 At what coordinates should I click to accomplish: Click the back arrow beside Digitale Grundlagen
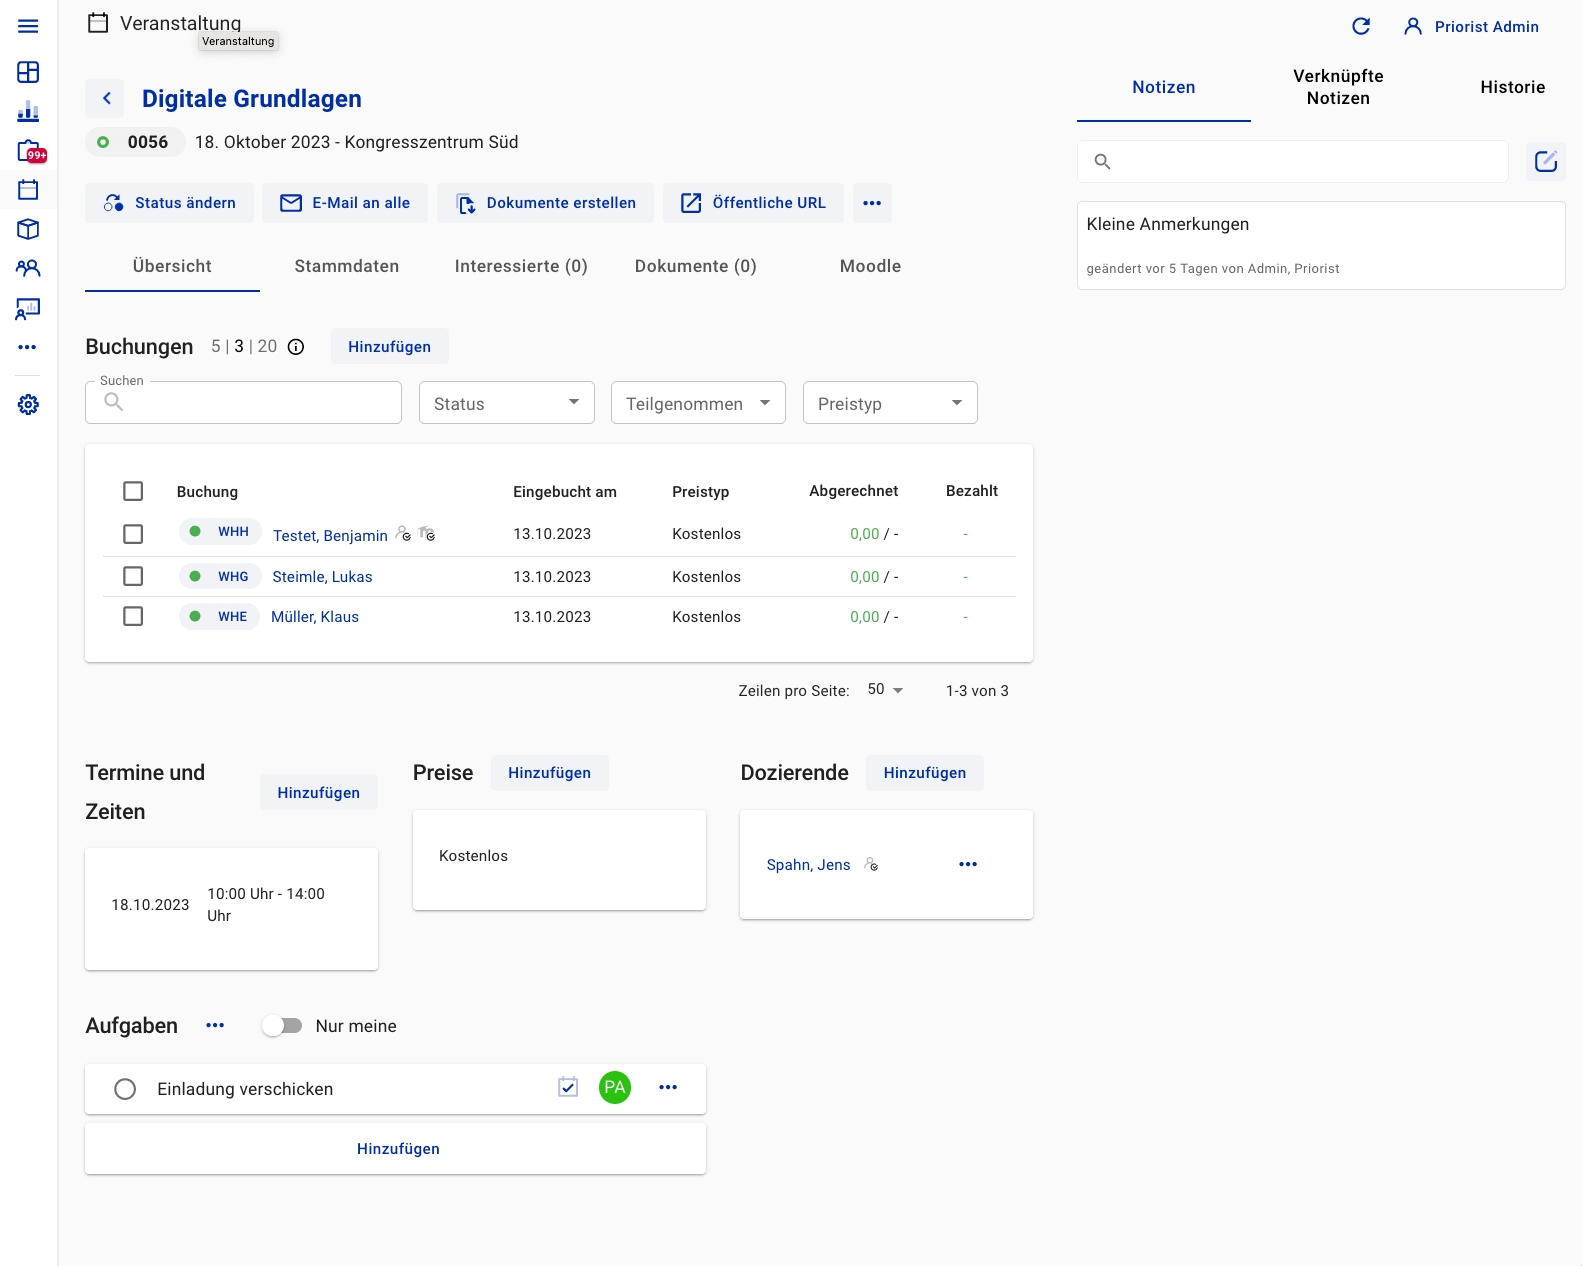[x=106, y=98]
